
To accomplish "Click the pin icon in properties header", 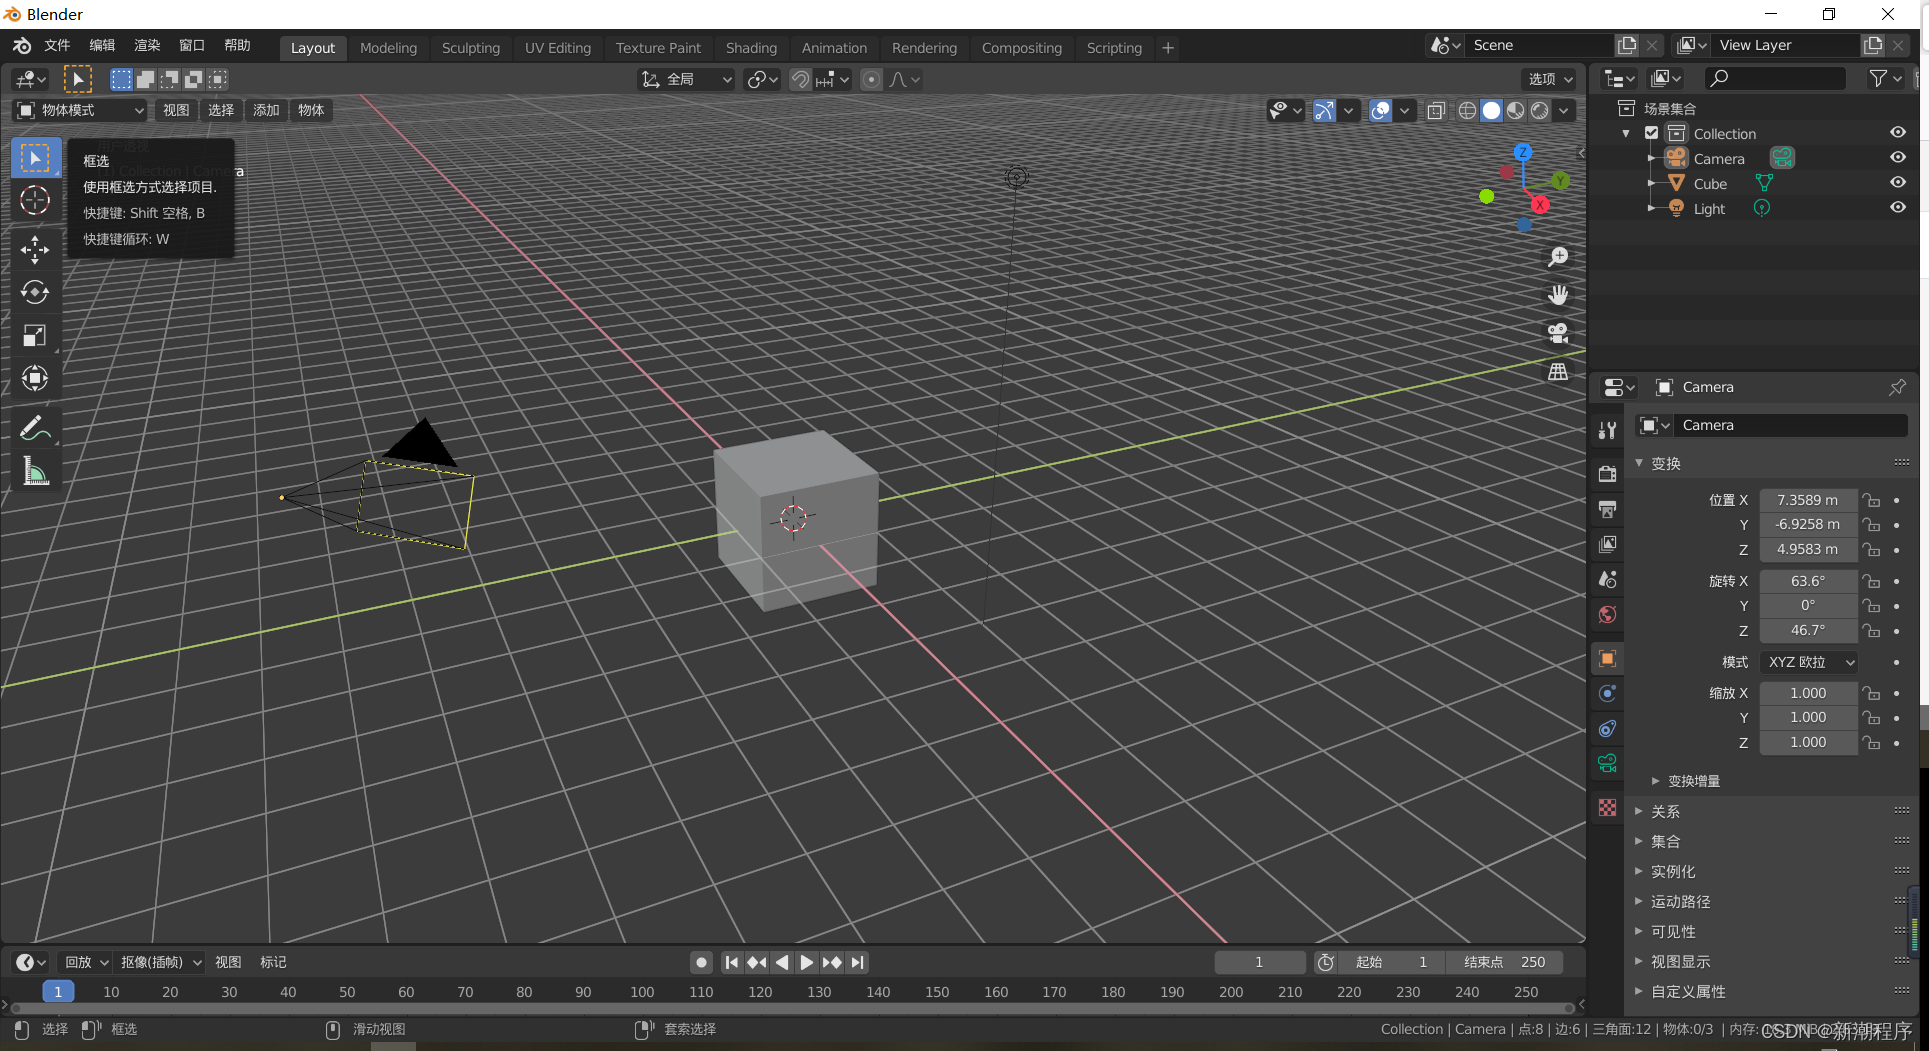I will pos(1897,387).
